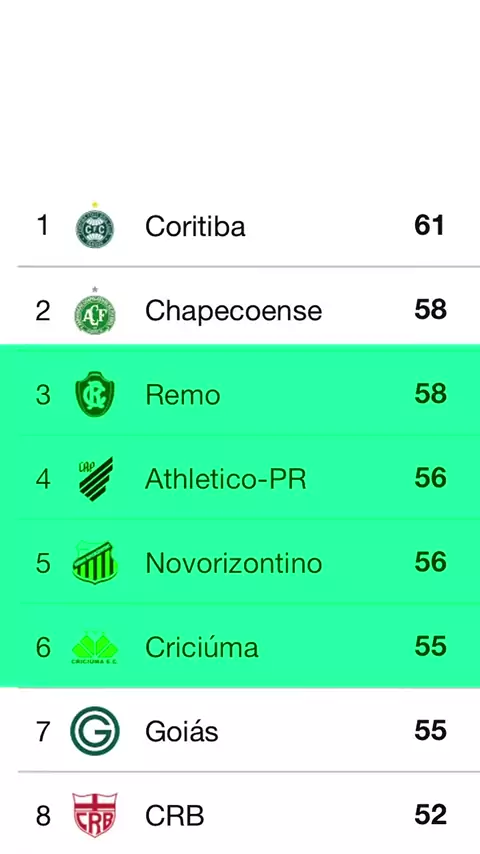Open the Chapecoense team name
480x854 pixels.
point(234,311)
